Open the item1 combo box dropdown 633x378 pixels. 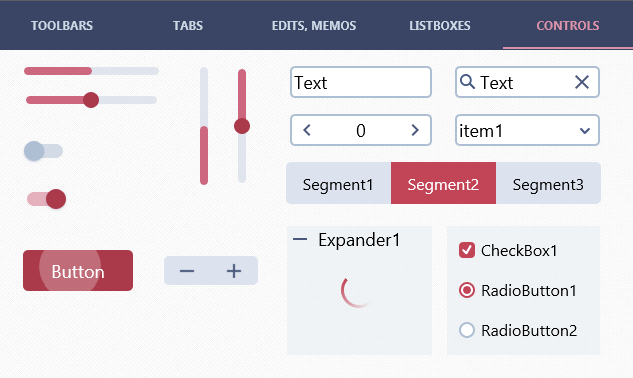527,130
